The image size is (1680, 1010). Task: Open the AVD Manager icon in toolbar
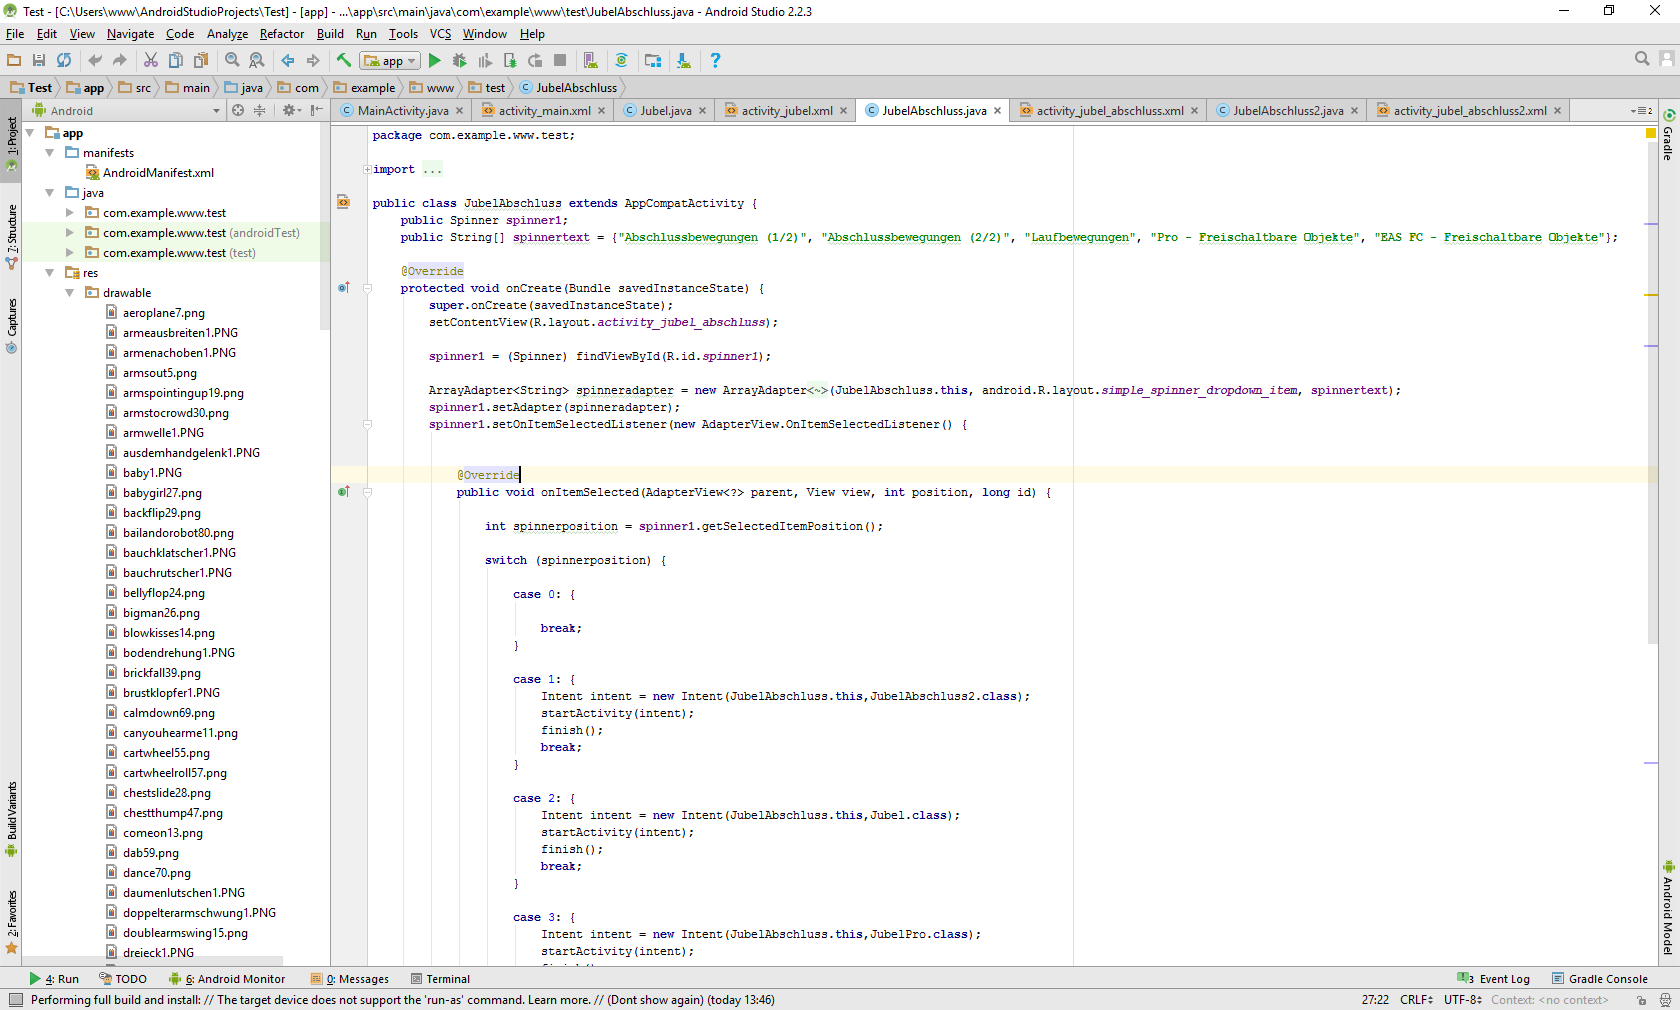point(591,61)
